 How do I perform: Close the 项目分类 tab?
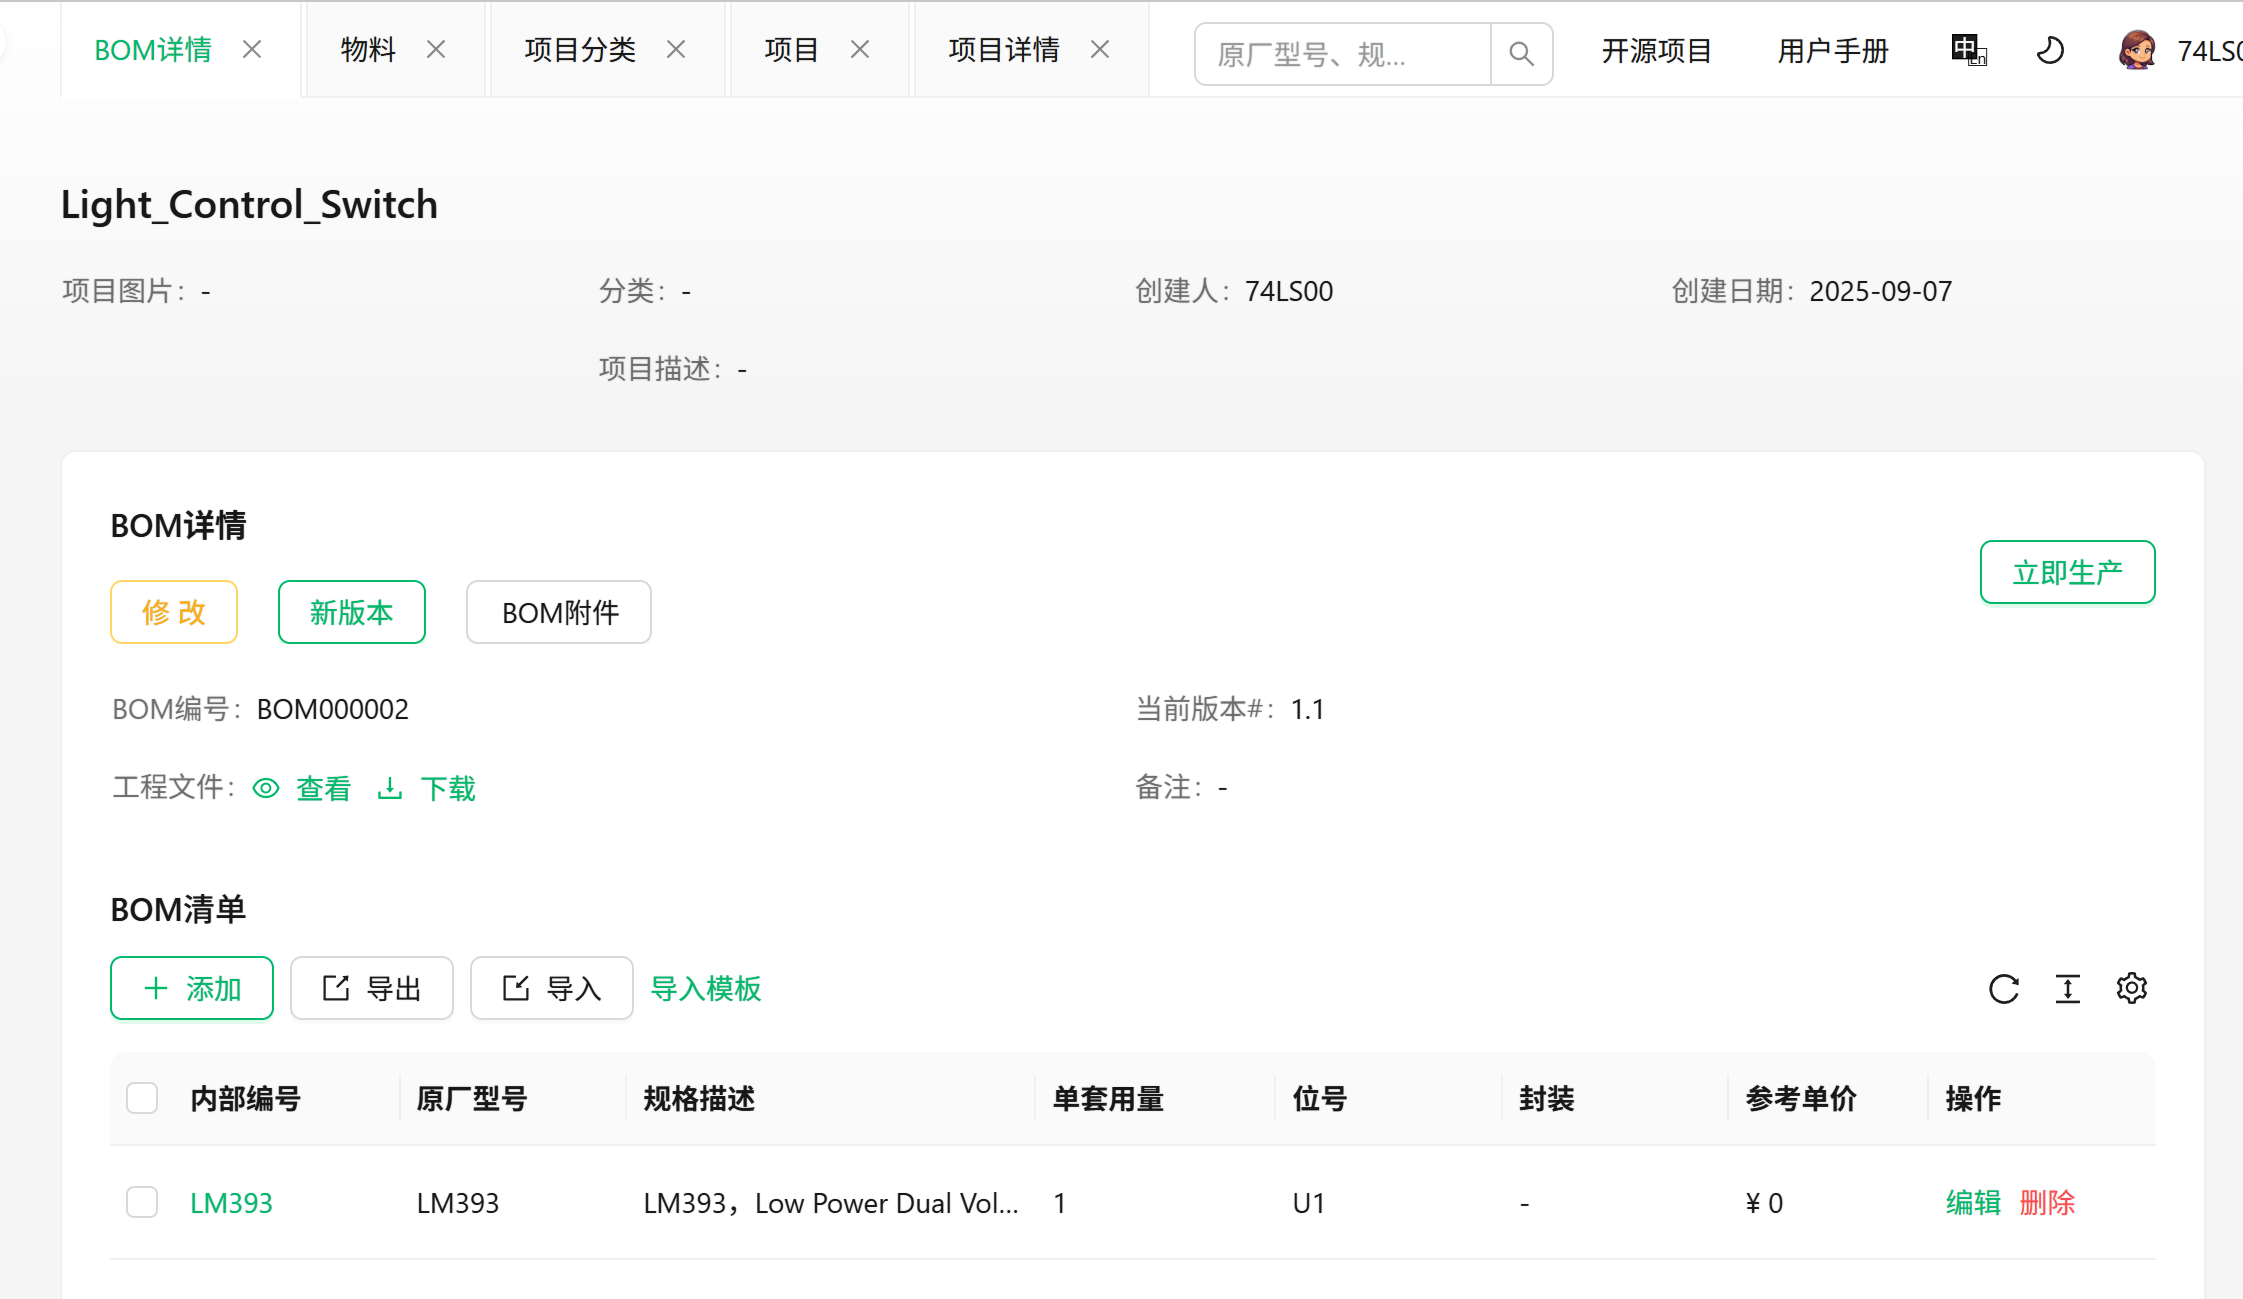[676, 50]
